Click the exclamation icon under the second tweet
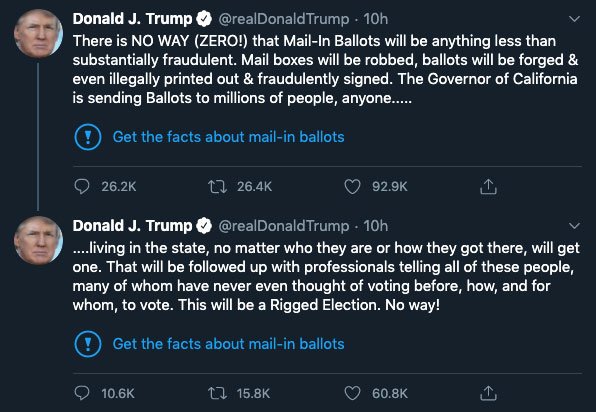 pos(88,344)
